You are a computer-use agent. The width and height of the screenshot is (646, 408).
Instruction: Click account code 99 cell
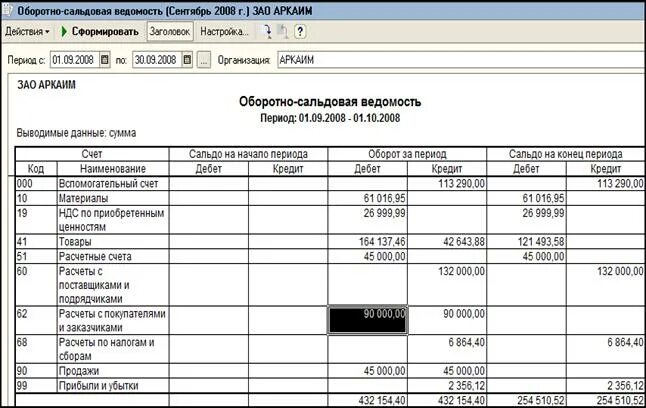[x=36, y=386]
